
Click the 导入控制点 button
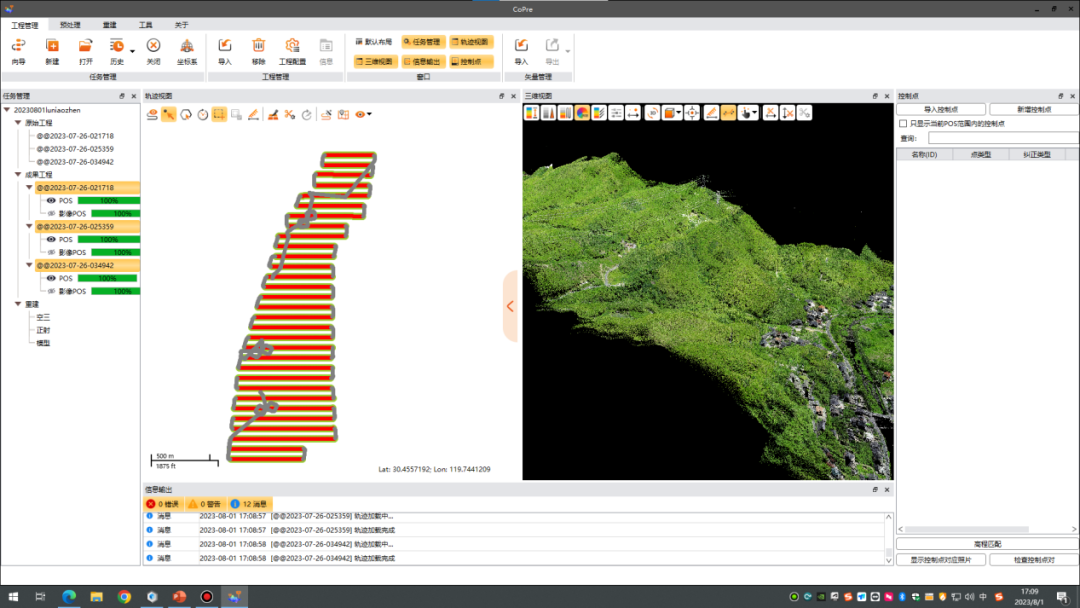pos(941,109)
